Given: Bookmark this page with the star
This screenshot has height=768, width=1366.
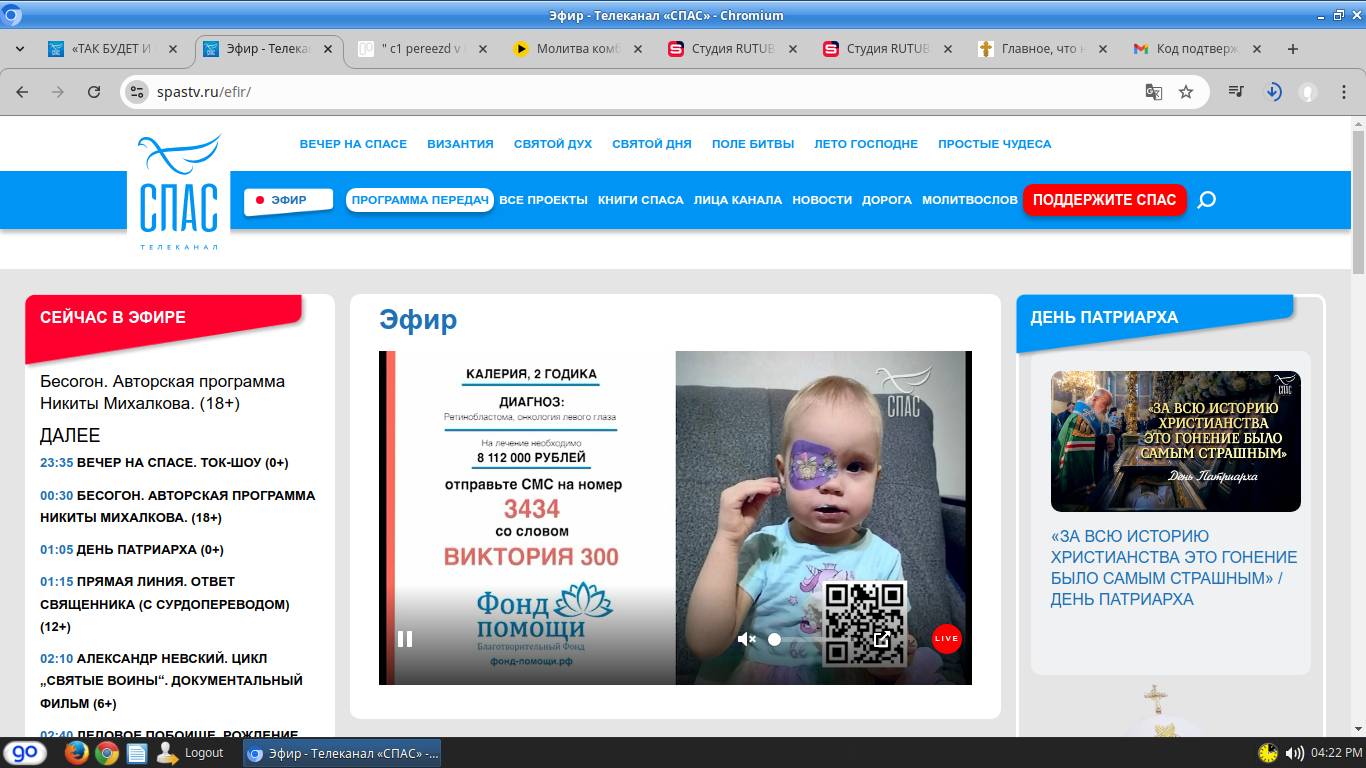Looking at the screenshot, I should pos(1186,92).
